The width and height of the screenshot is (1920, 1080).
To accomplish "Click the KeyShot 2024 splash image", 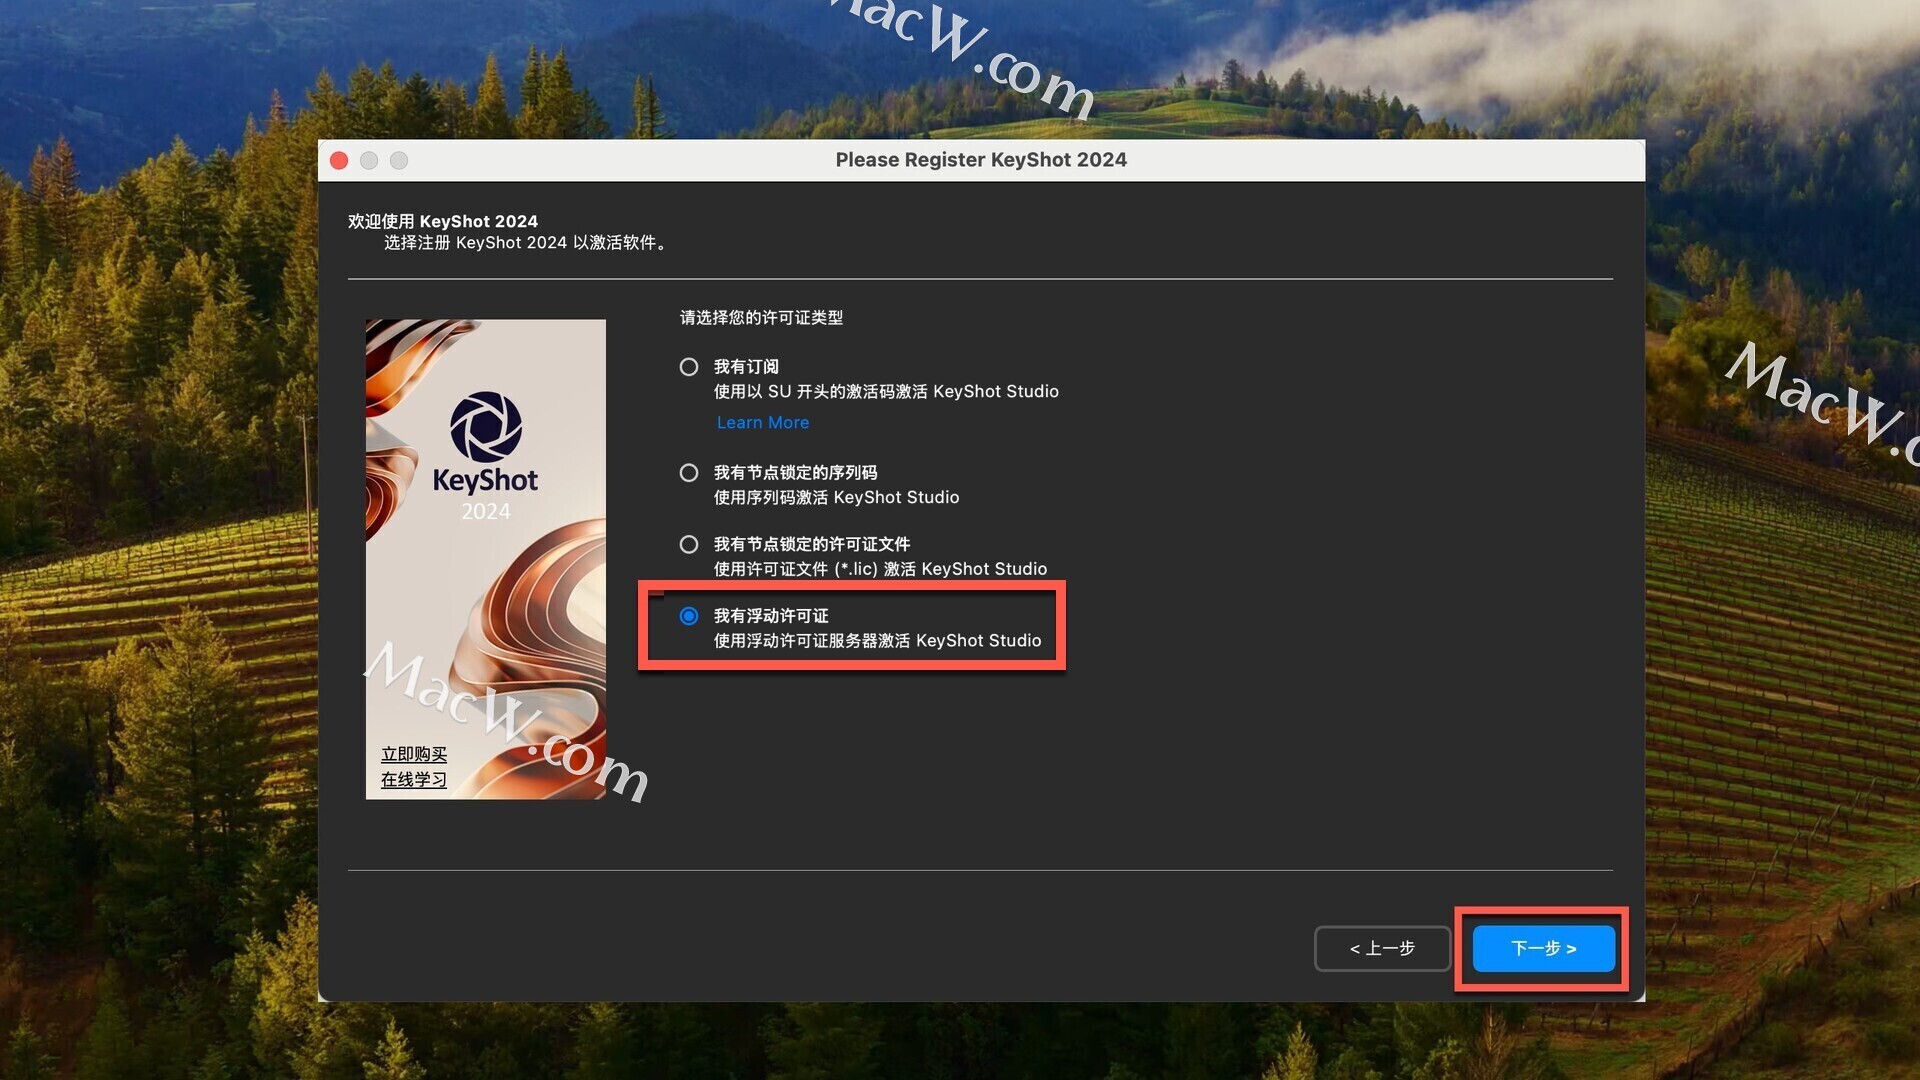I will point(486,559).
